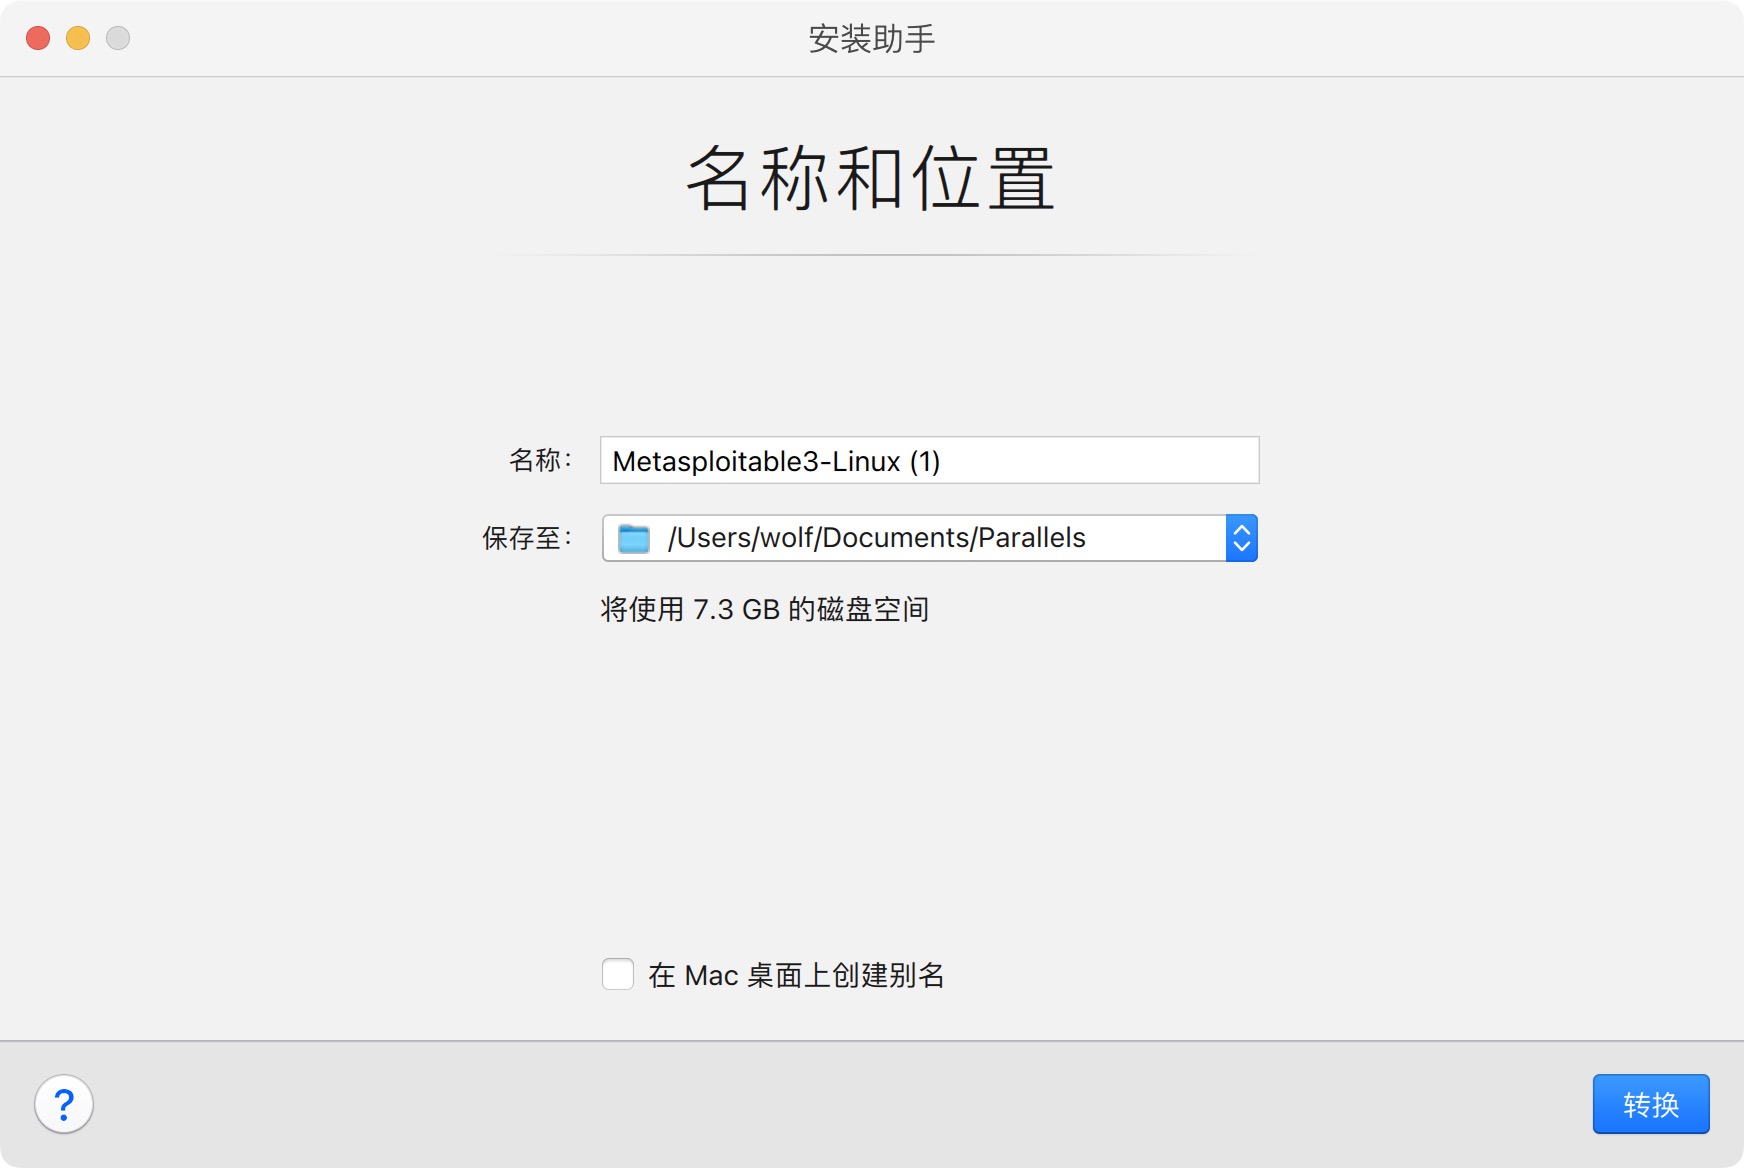
Task: Click the Parallels portion of the save path
Action: [x=1031, y=538]
